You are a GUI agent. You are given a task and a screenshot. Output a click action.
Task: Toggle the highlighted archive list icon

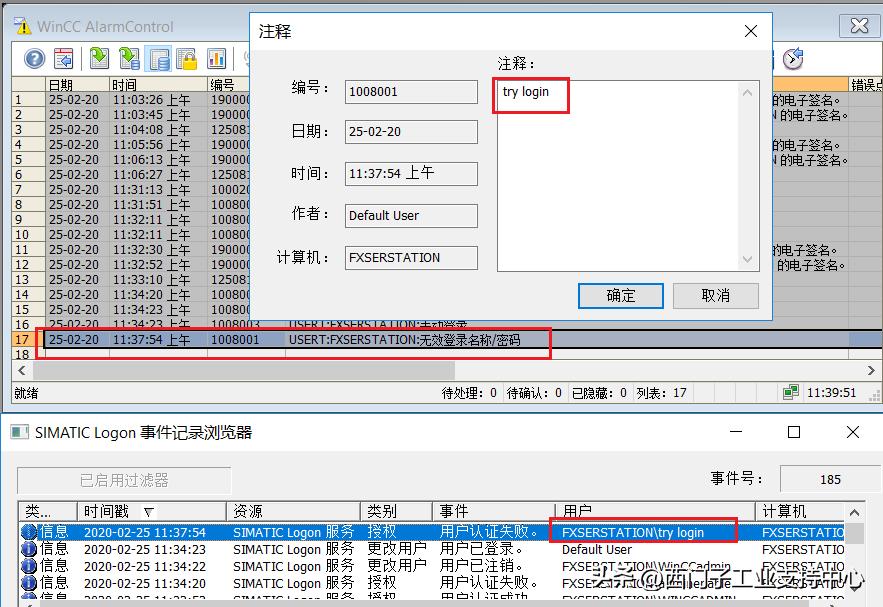click(x=160, y=59)
